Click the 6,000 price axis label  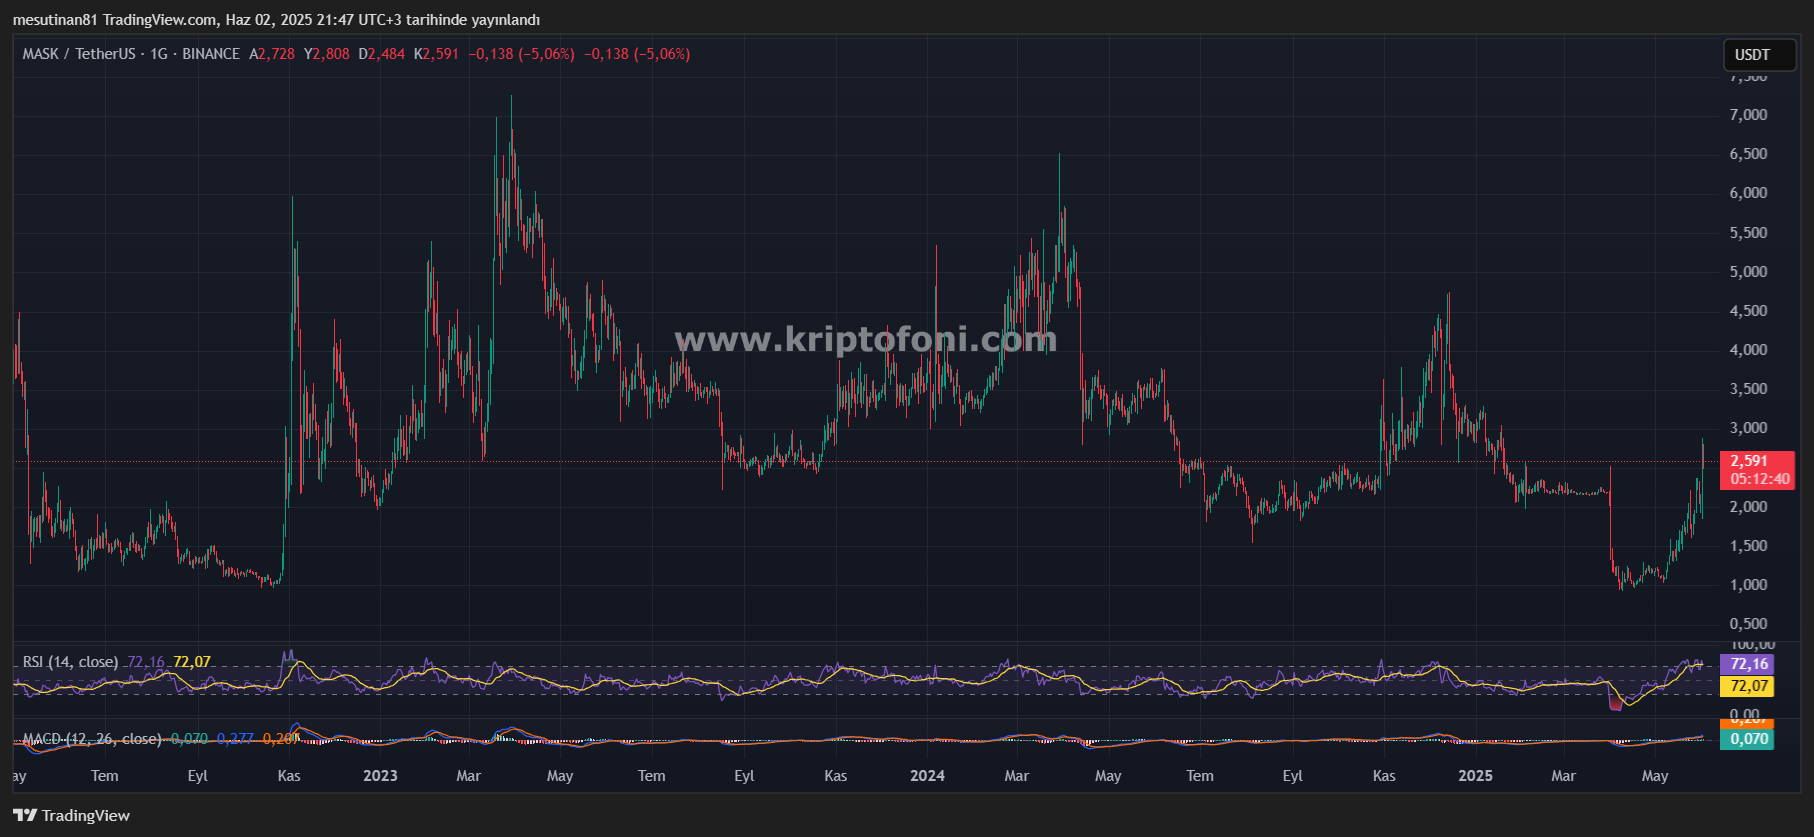(1748, 193)
